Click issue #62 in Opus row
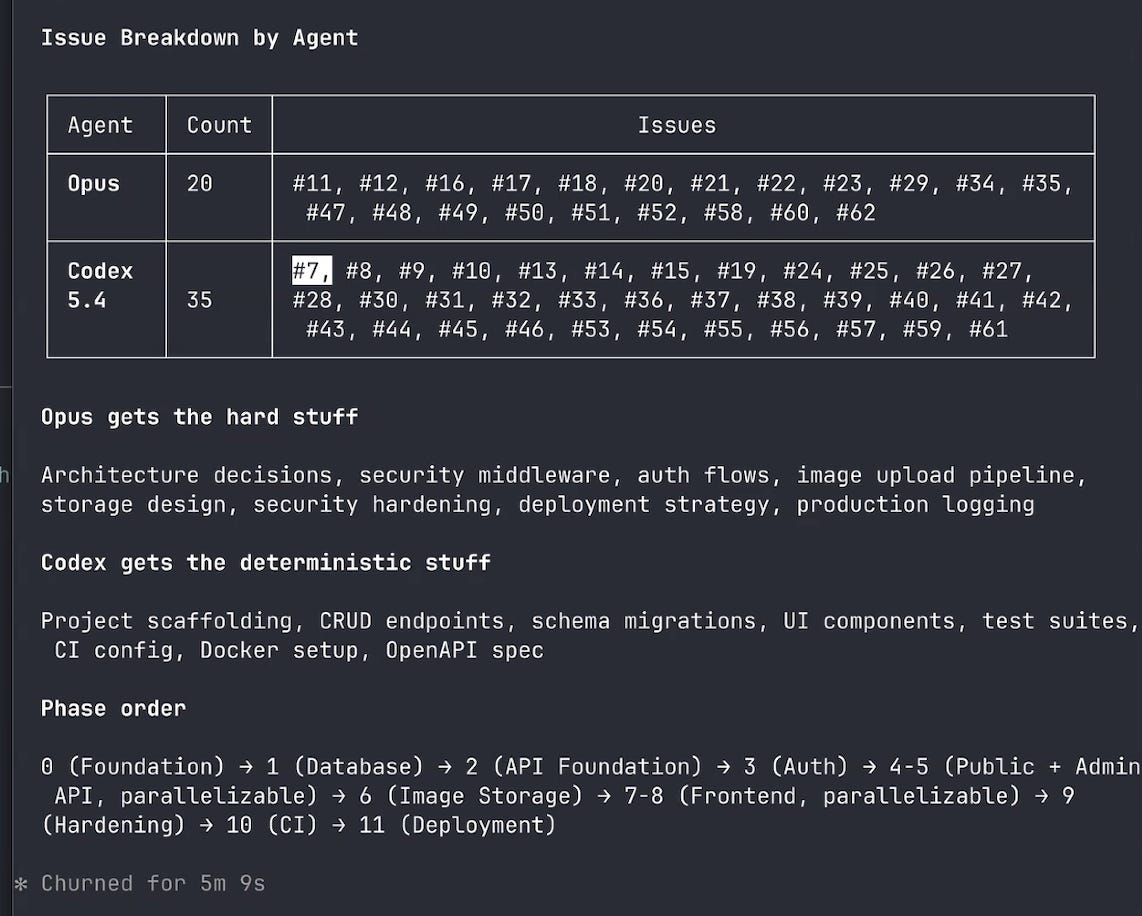 855,213
